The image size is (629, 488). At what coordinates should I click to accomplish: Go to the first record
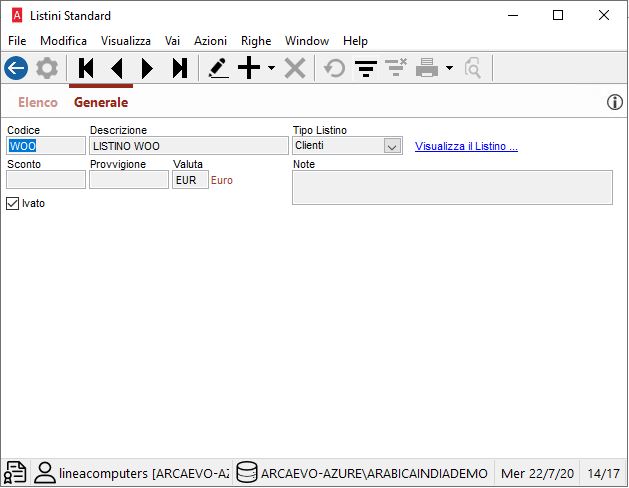86,68
